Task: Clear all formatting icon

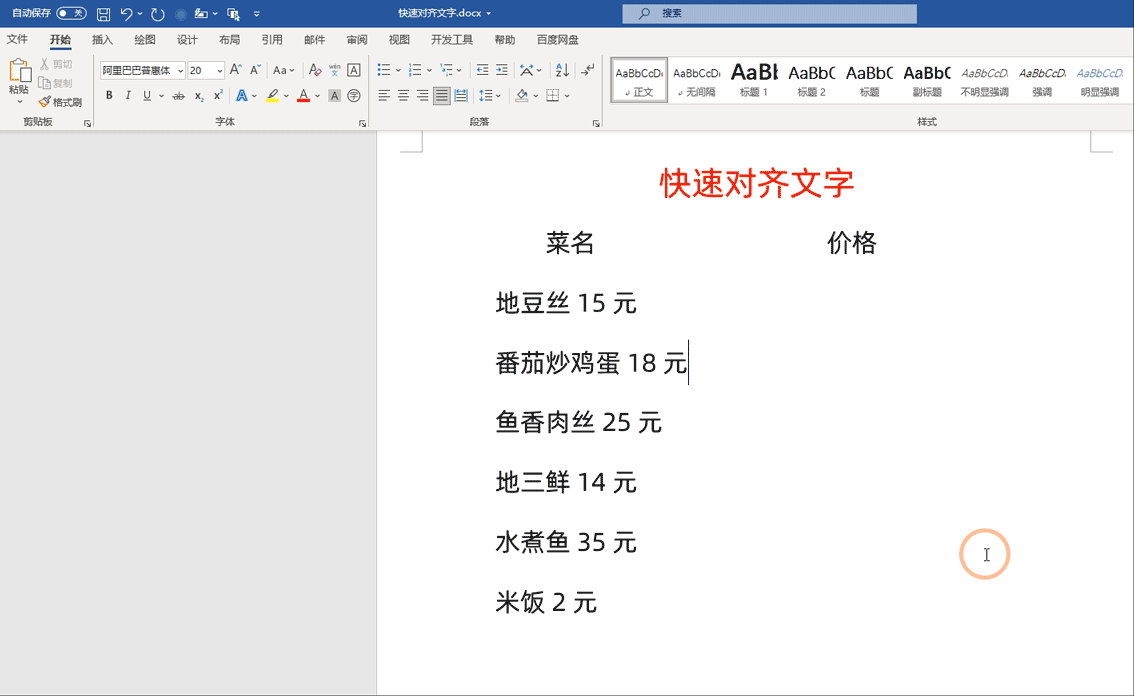Action: pyautogui.click(x=315, y=70)
